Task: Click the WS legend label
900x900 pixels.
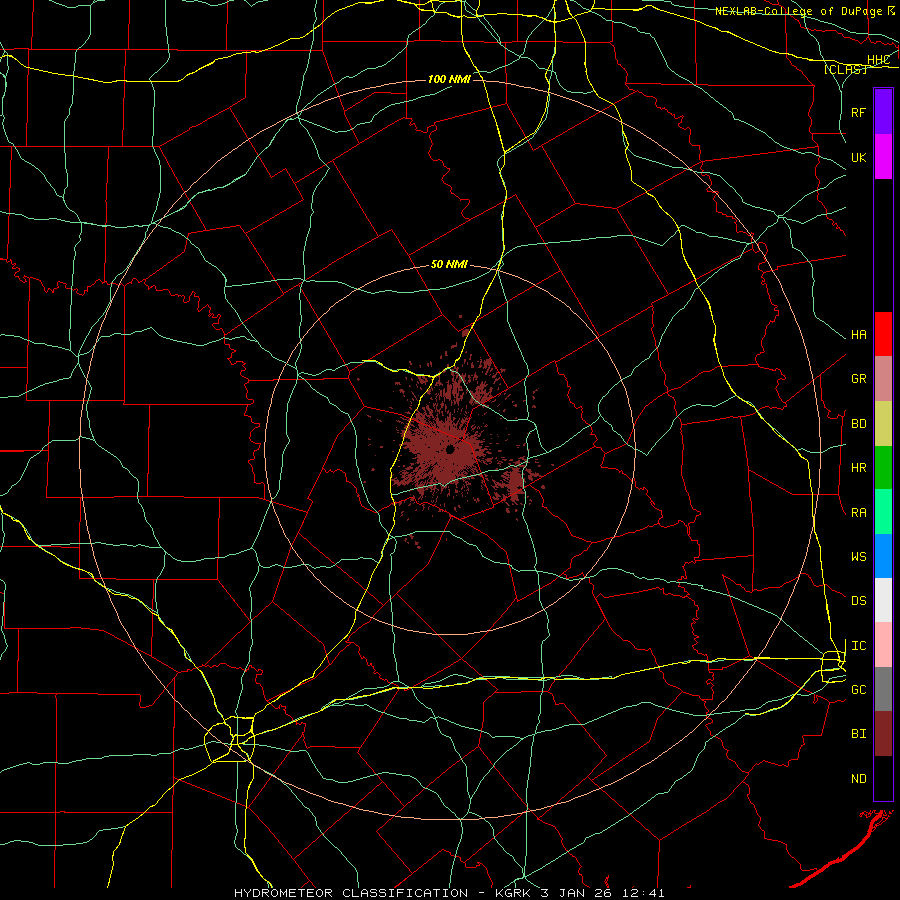Action: (x=859, y=557)
